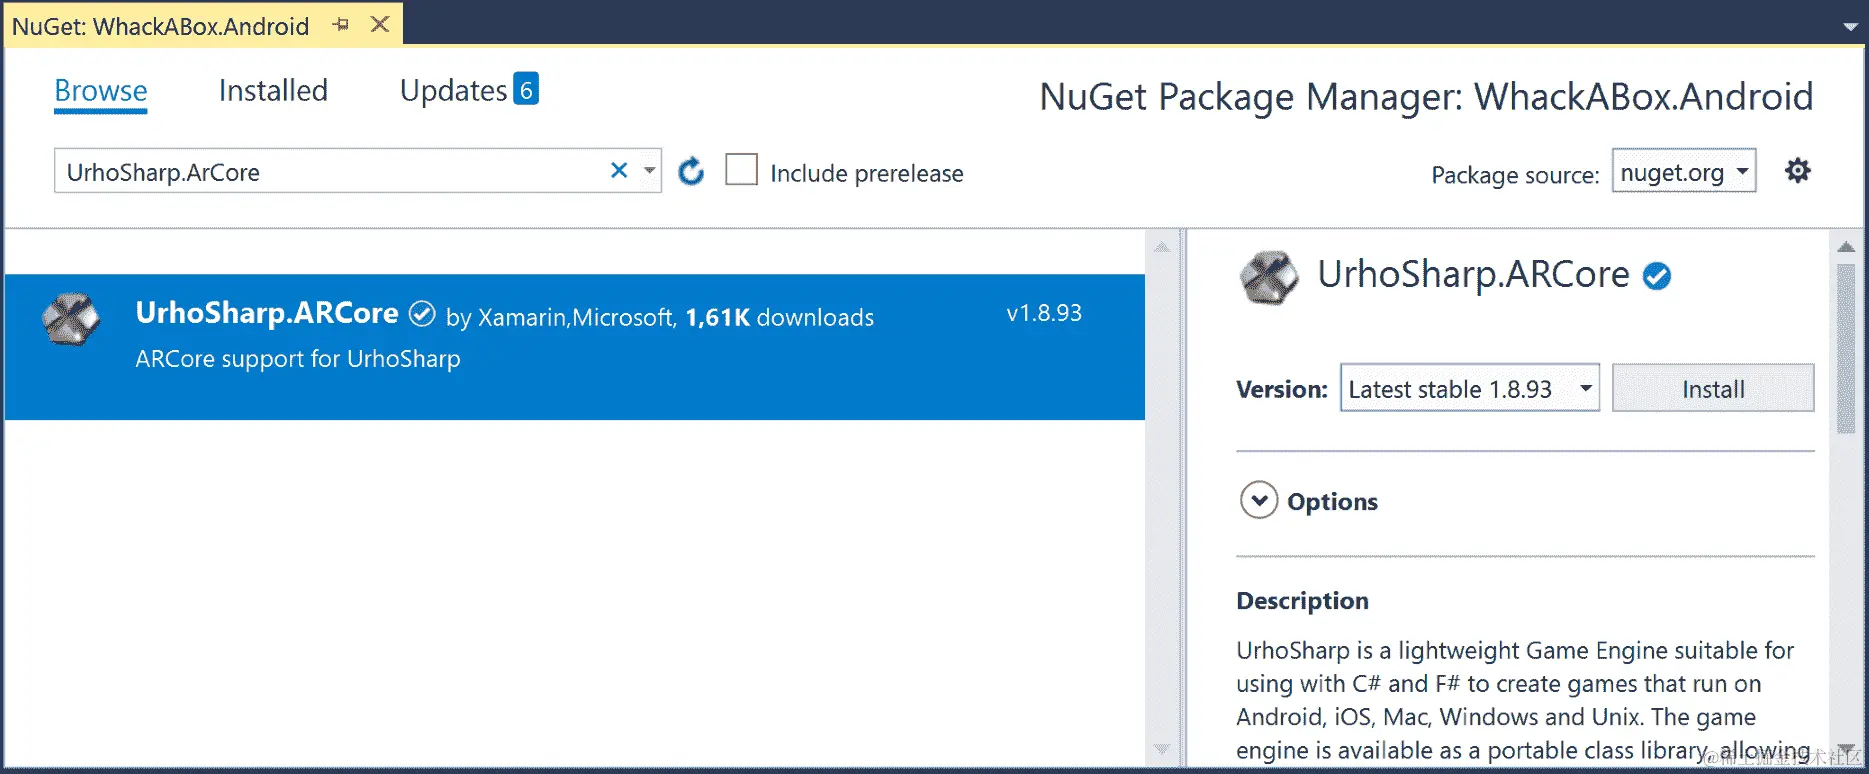Refresh the package search results

point(691,172)
